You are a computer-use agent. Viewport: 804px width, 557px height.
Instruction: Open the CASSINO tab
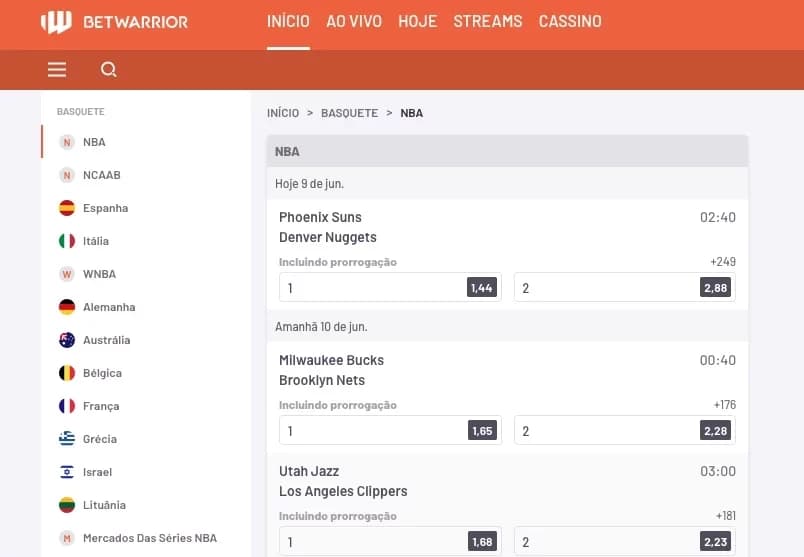pos(570,22)
